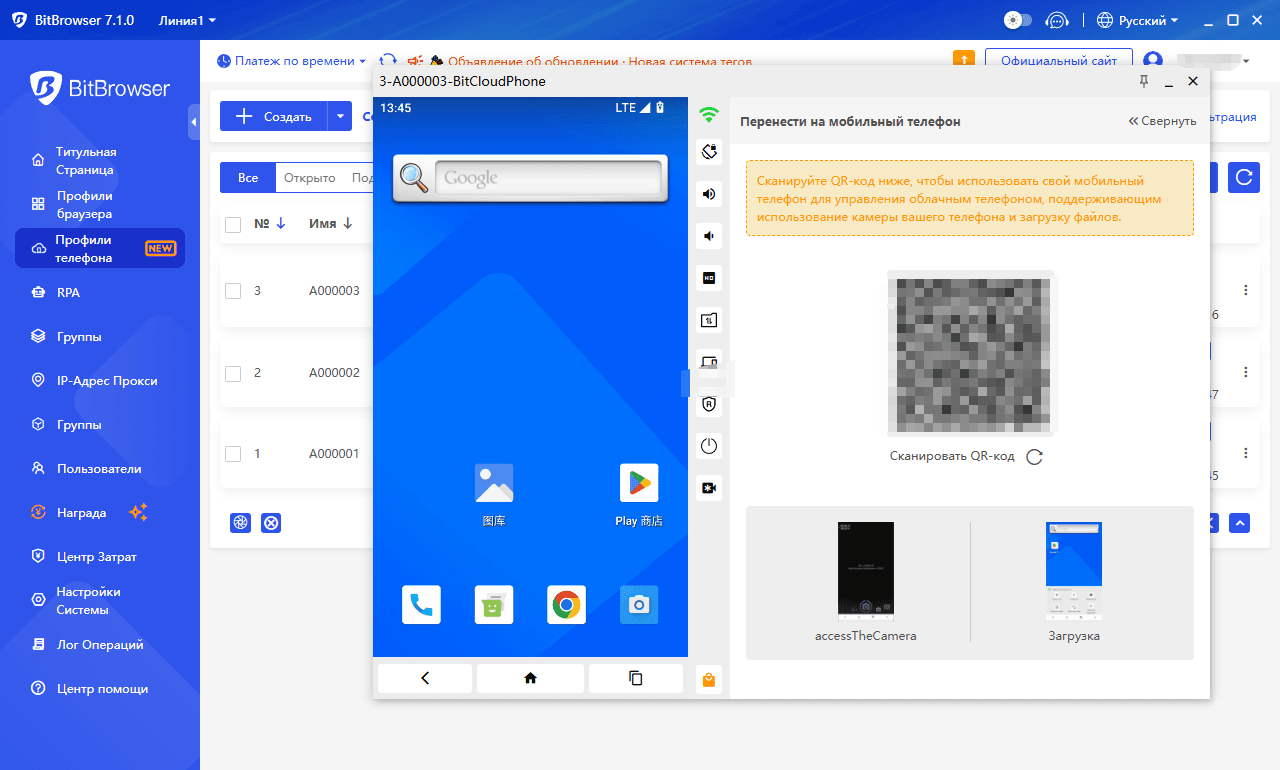1280x770 pixels.
Task: Click the power button icon in phone toolbar
Action: [709, 446]
